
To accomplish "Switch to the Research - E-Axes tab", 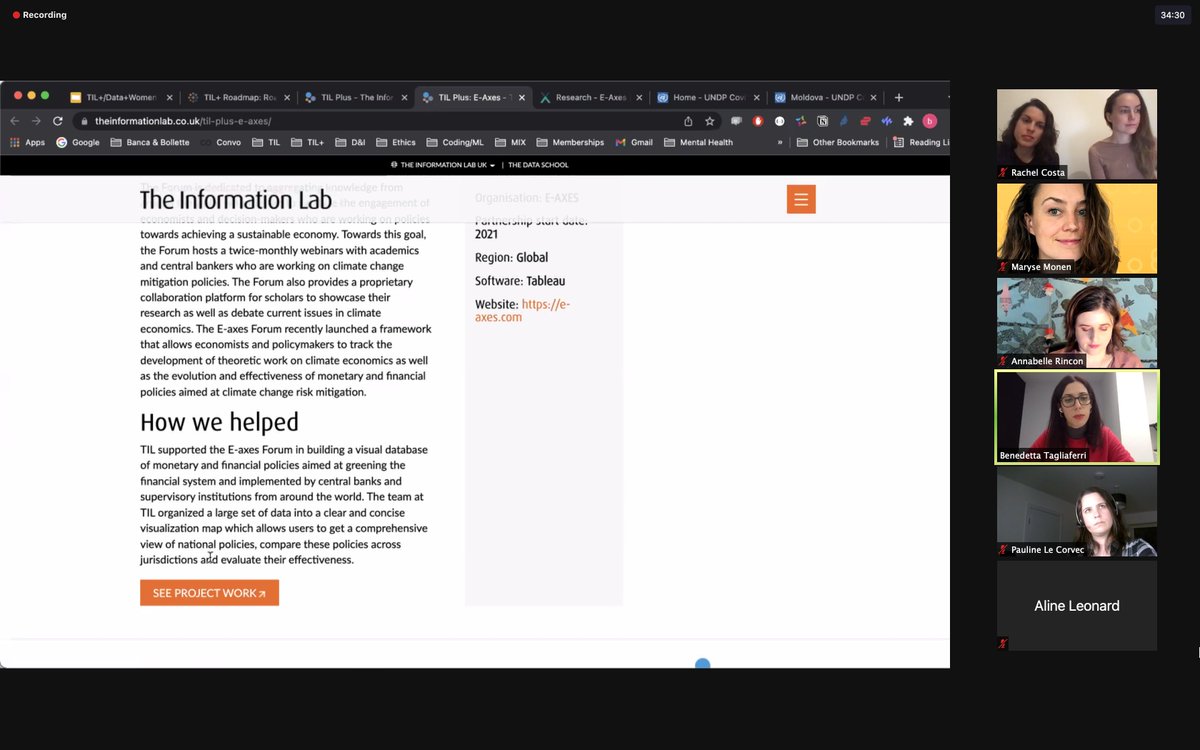I will 591,98.
